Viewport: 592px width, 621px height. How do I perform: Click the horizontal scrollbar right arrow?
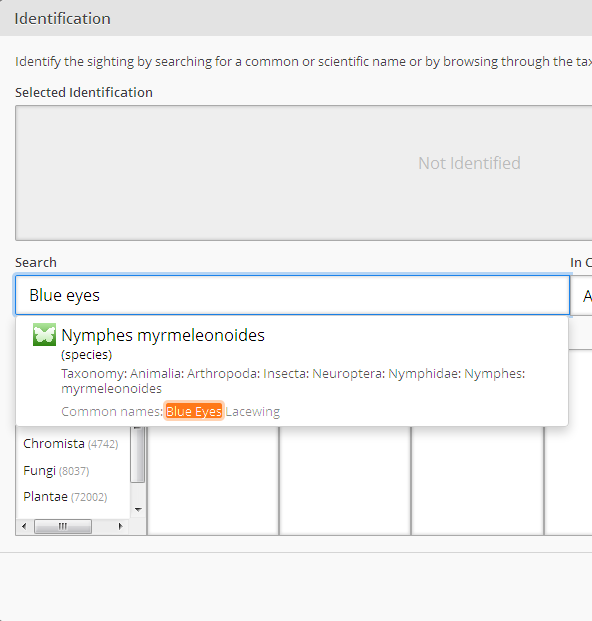pyautogui.click(x=121, y=526)
